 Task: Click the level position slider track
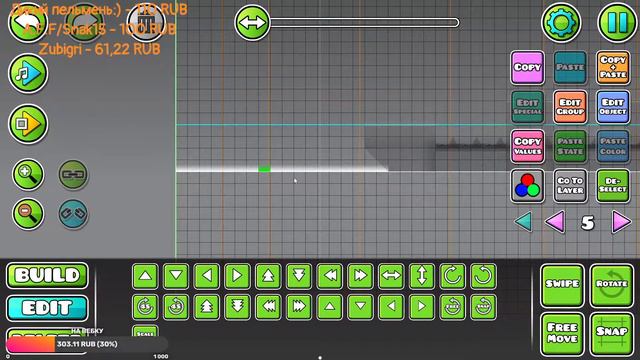pos(364,22)
